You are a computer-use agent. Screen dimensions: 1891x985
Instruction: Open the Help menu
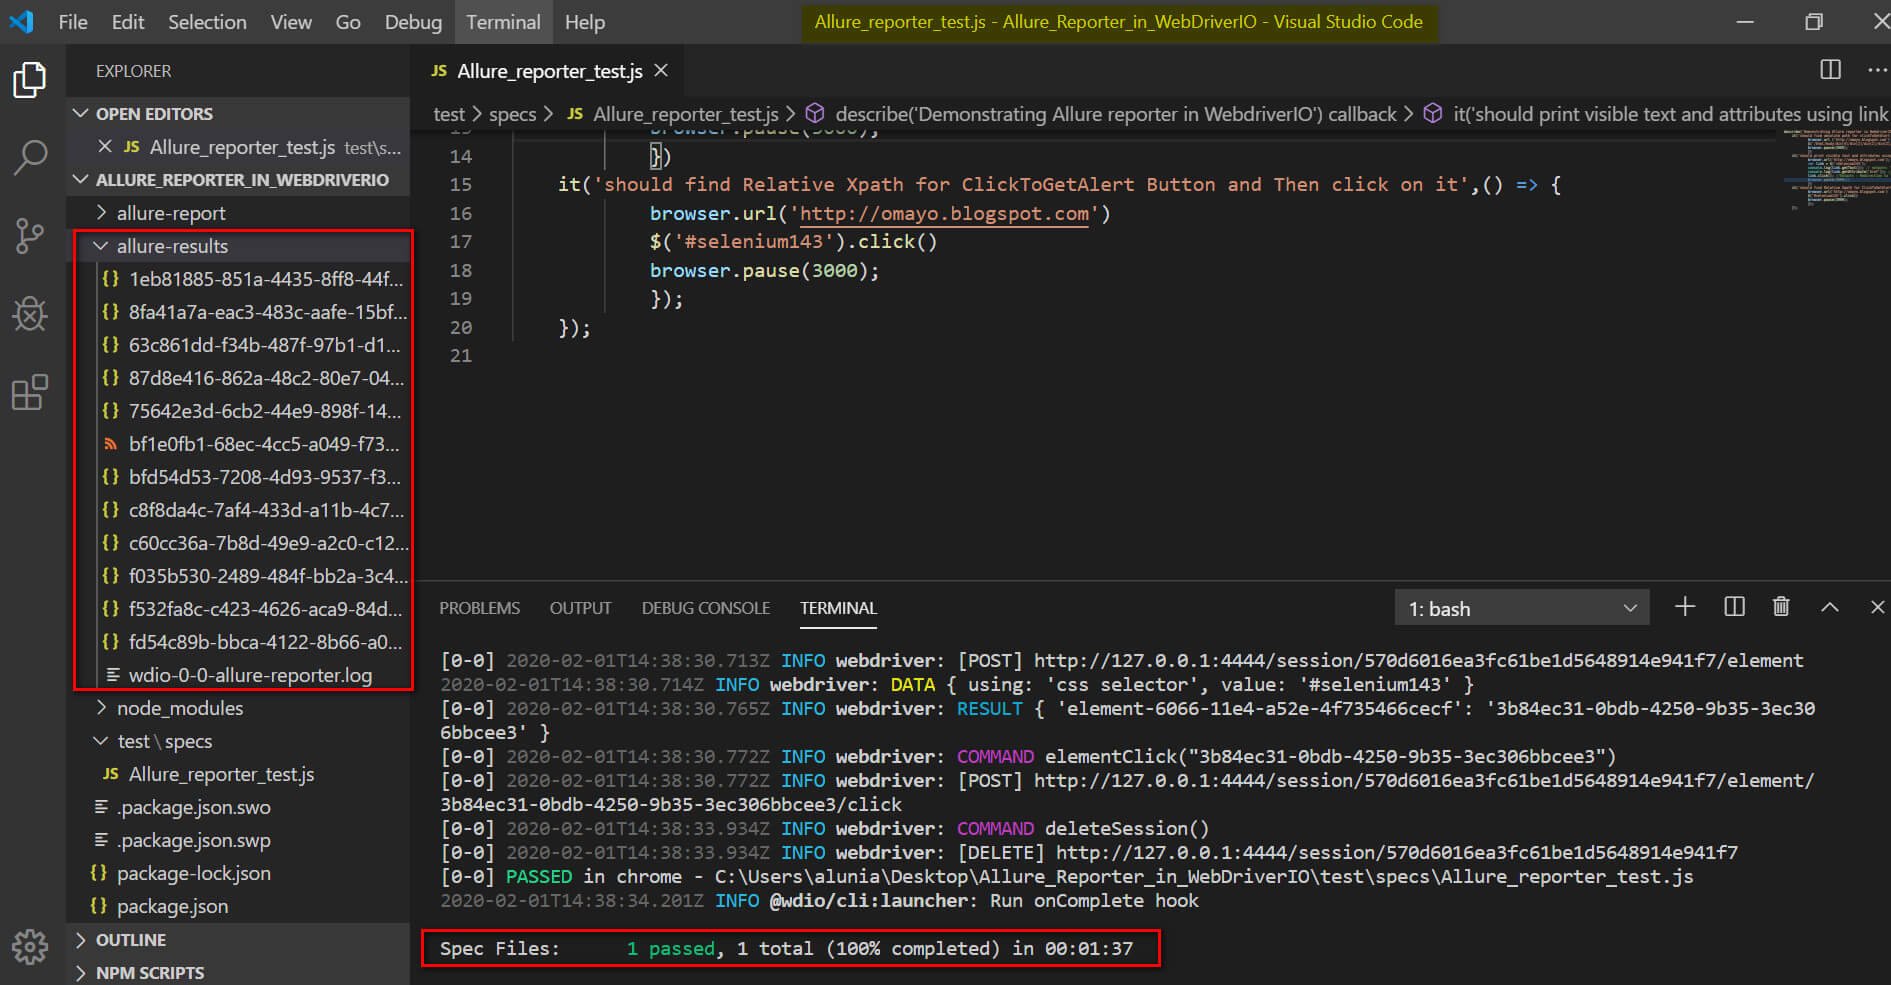coord(585,22)
